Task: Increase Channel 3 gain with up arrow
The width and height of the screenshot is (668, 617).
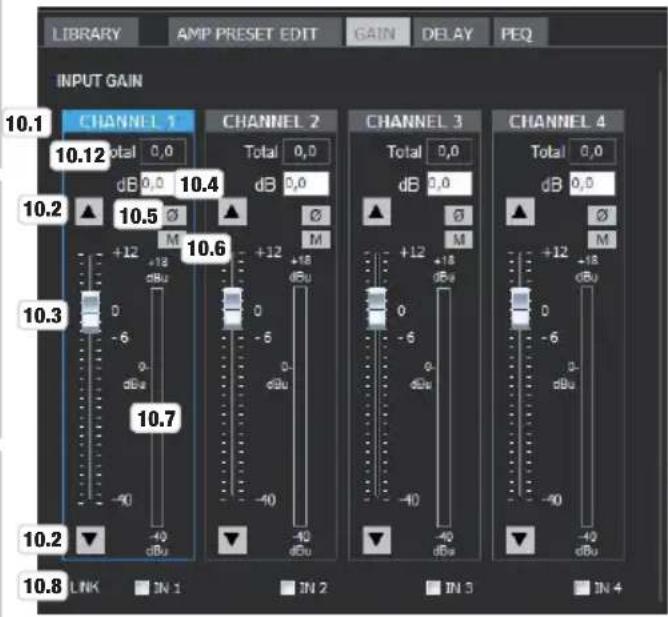Action: pos(377,211)
